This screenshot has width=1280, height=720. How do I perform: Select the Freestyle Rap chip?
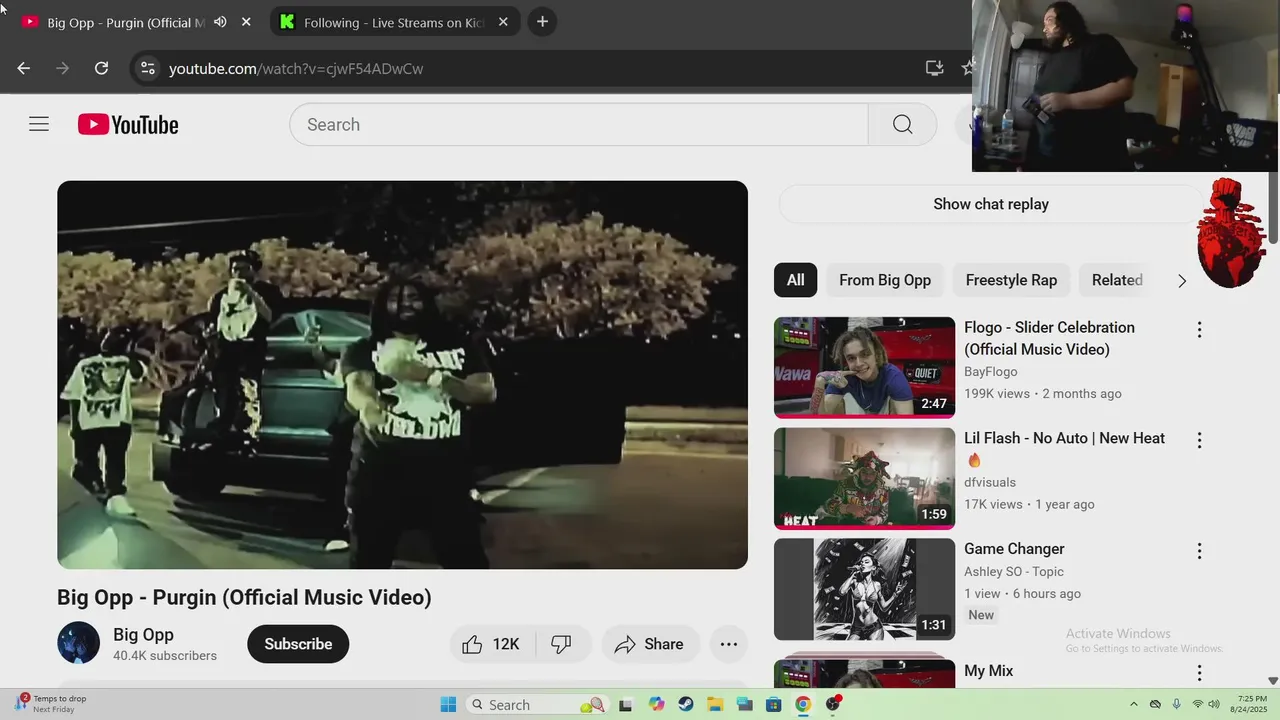[1011, 280]
